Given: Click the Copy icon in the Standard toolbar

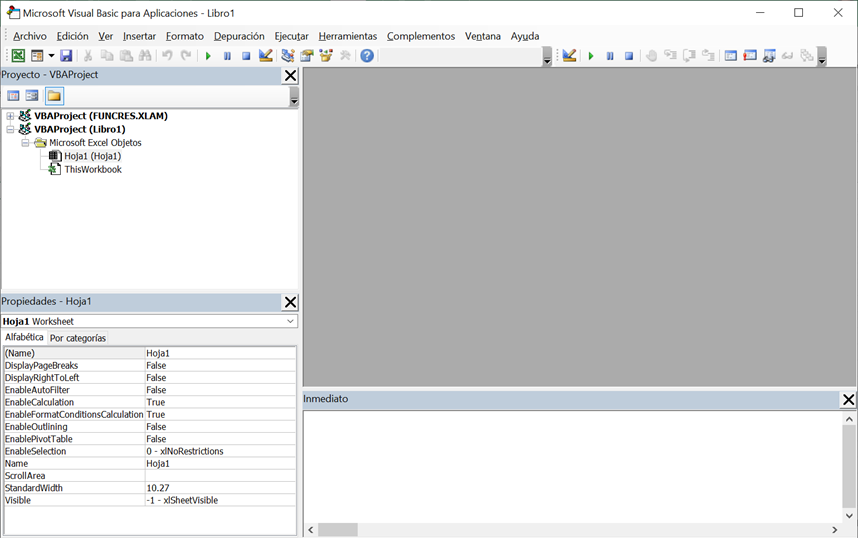Looking at the screenshot, I should (x=107, y=55).
